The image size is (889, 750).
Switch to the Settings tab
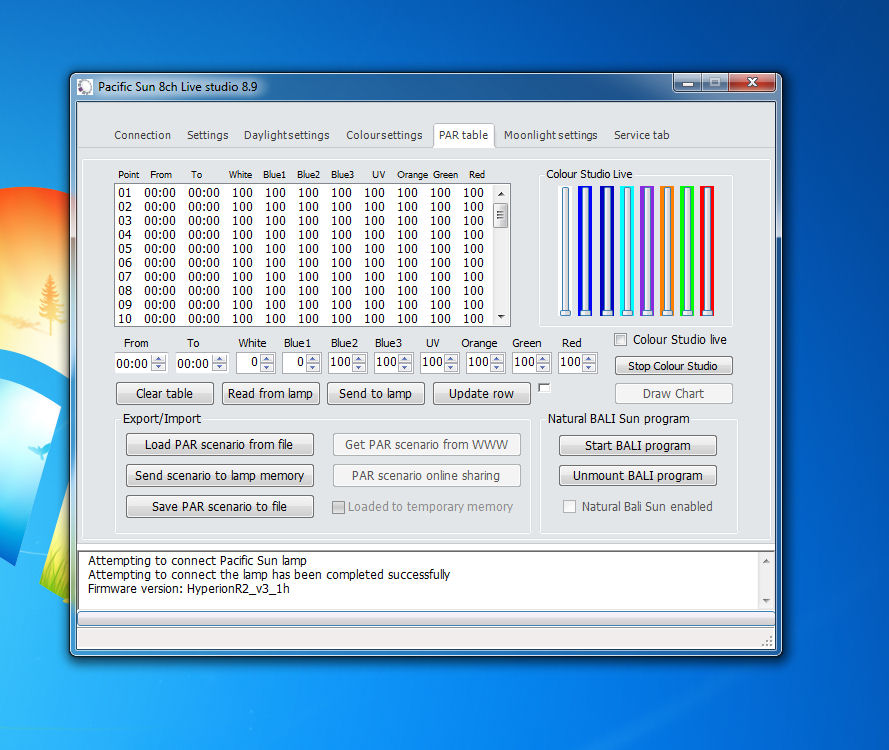tap(208, 135)
